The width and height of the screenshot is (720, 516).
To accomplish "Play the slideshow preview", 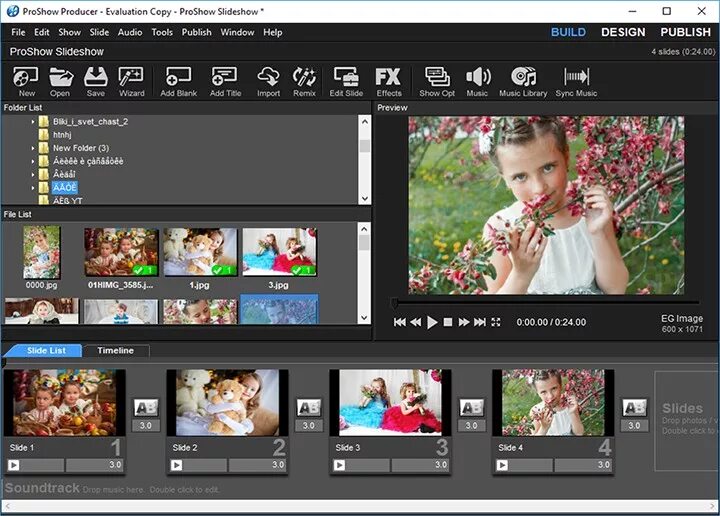I will pyautogui.click(x=432, y=322).
